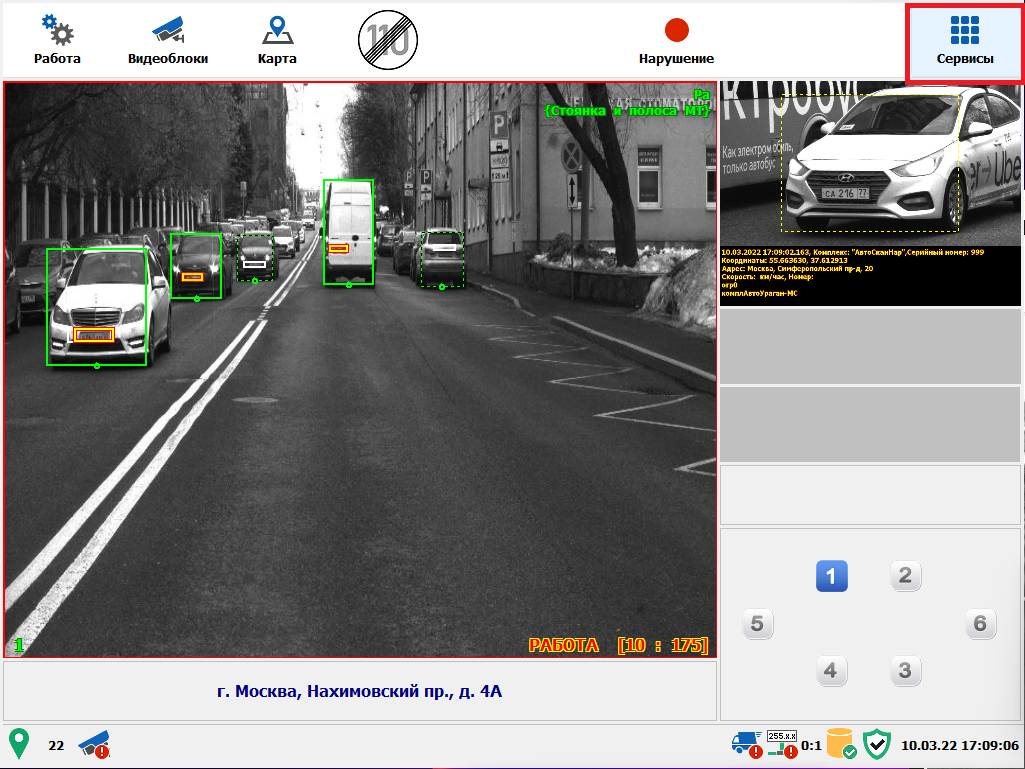Click the truck warning status icon
The height and width of the screenshot is (769, 1025).
pyautogui.click(x=747, y=744)
